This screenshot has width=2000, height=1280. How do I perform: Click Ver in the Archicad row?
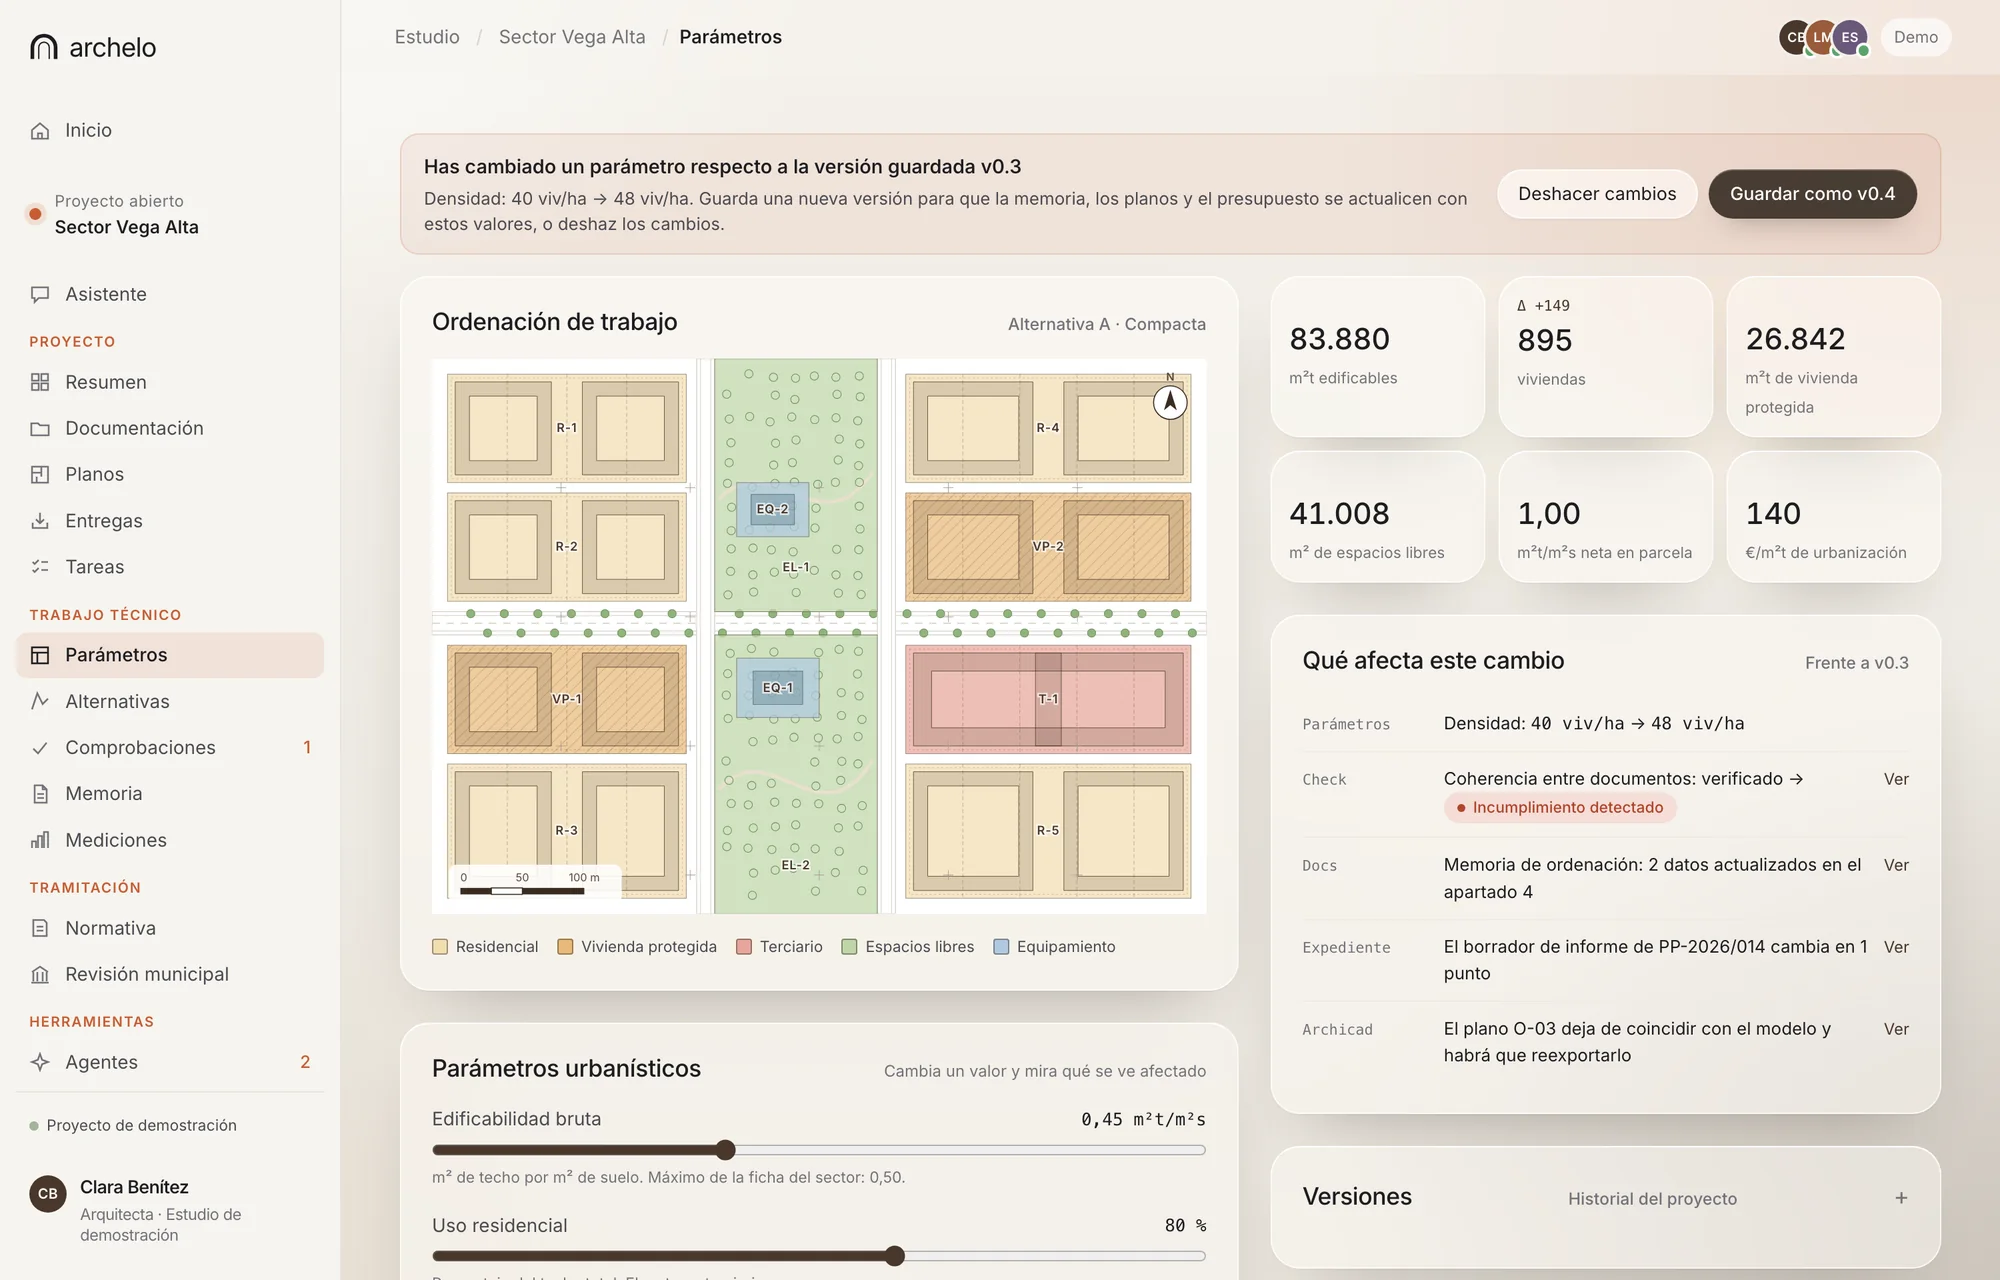[1896, 1029]
